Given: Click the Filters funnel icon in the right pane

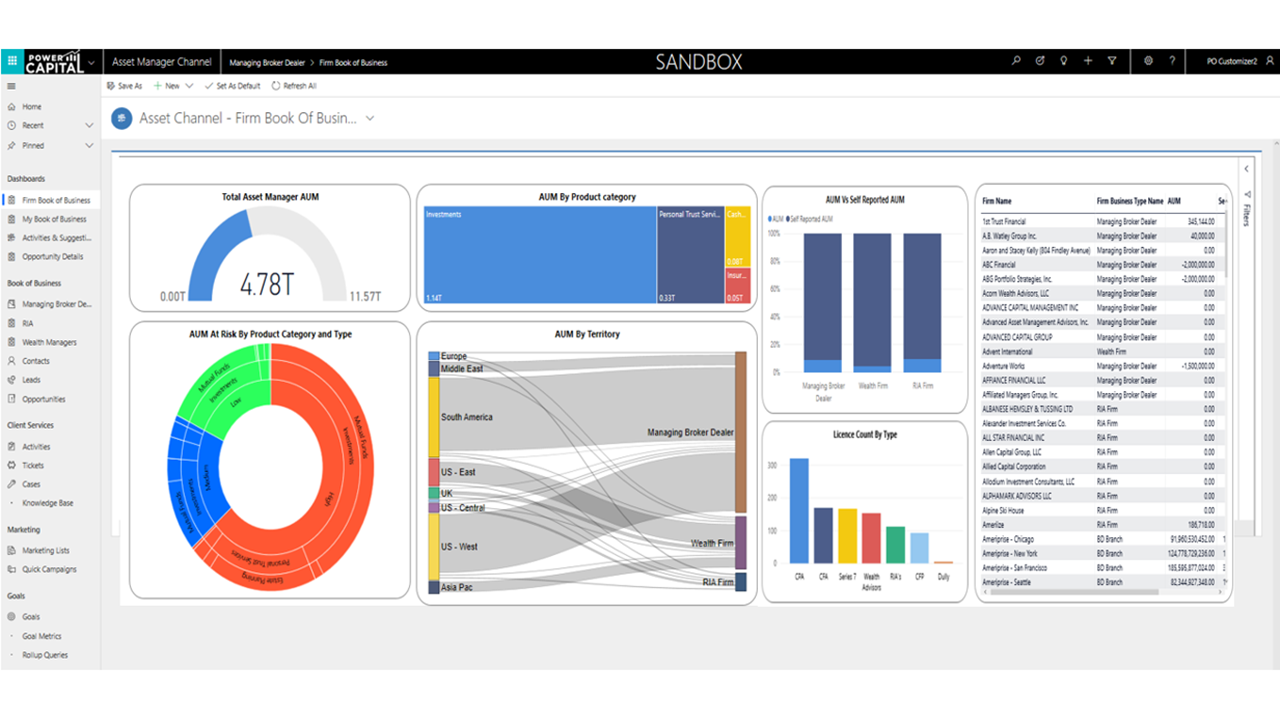Looking at the screenshot, I should click(x=1248, y=196).
